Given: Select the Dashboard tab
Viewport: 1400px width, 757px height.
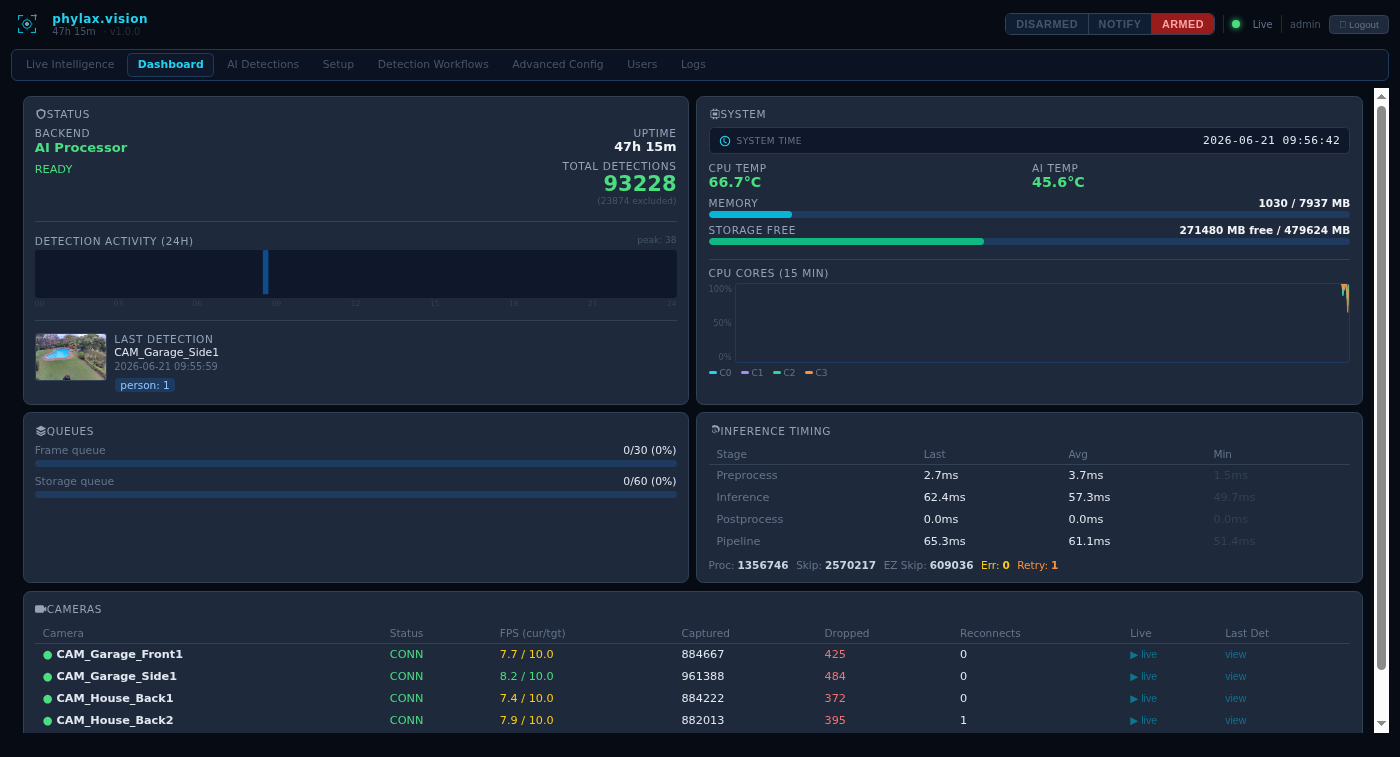Looking at the screenshot, I should (x=170, y=64).
